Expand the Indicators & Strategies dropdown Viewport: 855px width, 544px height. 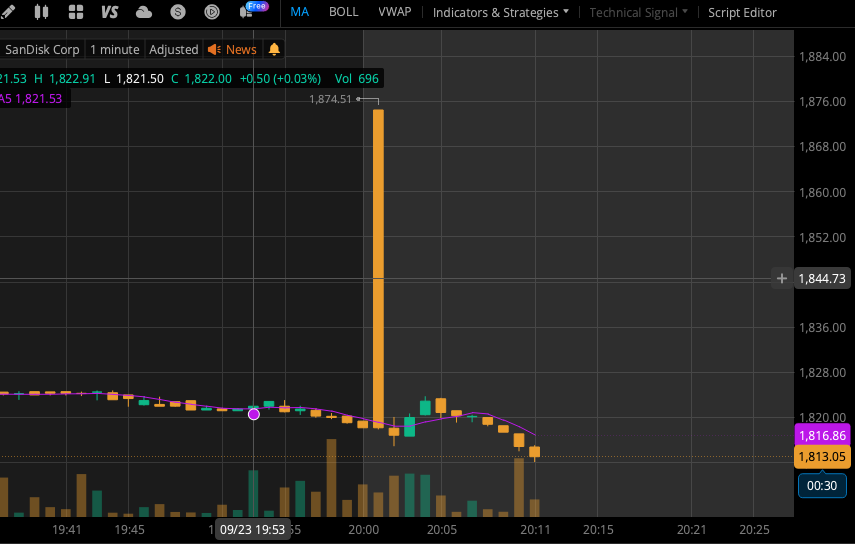501,13
